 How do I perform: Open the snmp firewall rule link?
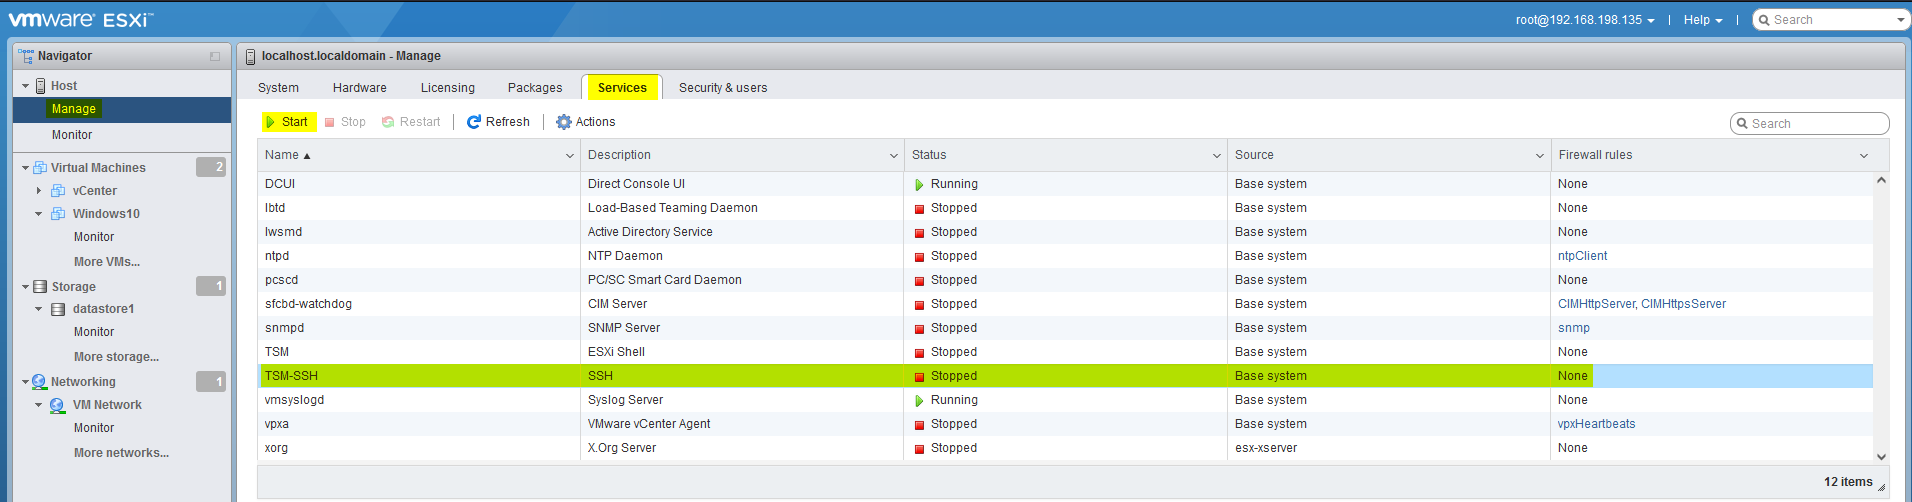point(1573,328)
